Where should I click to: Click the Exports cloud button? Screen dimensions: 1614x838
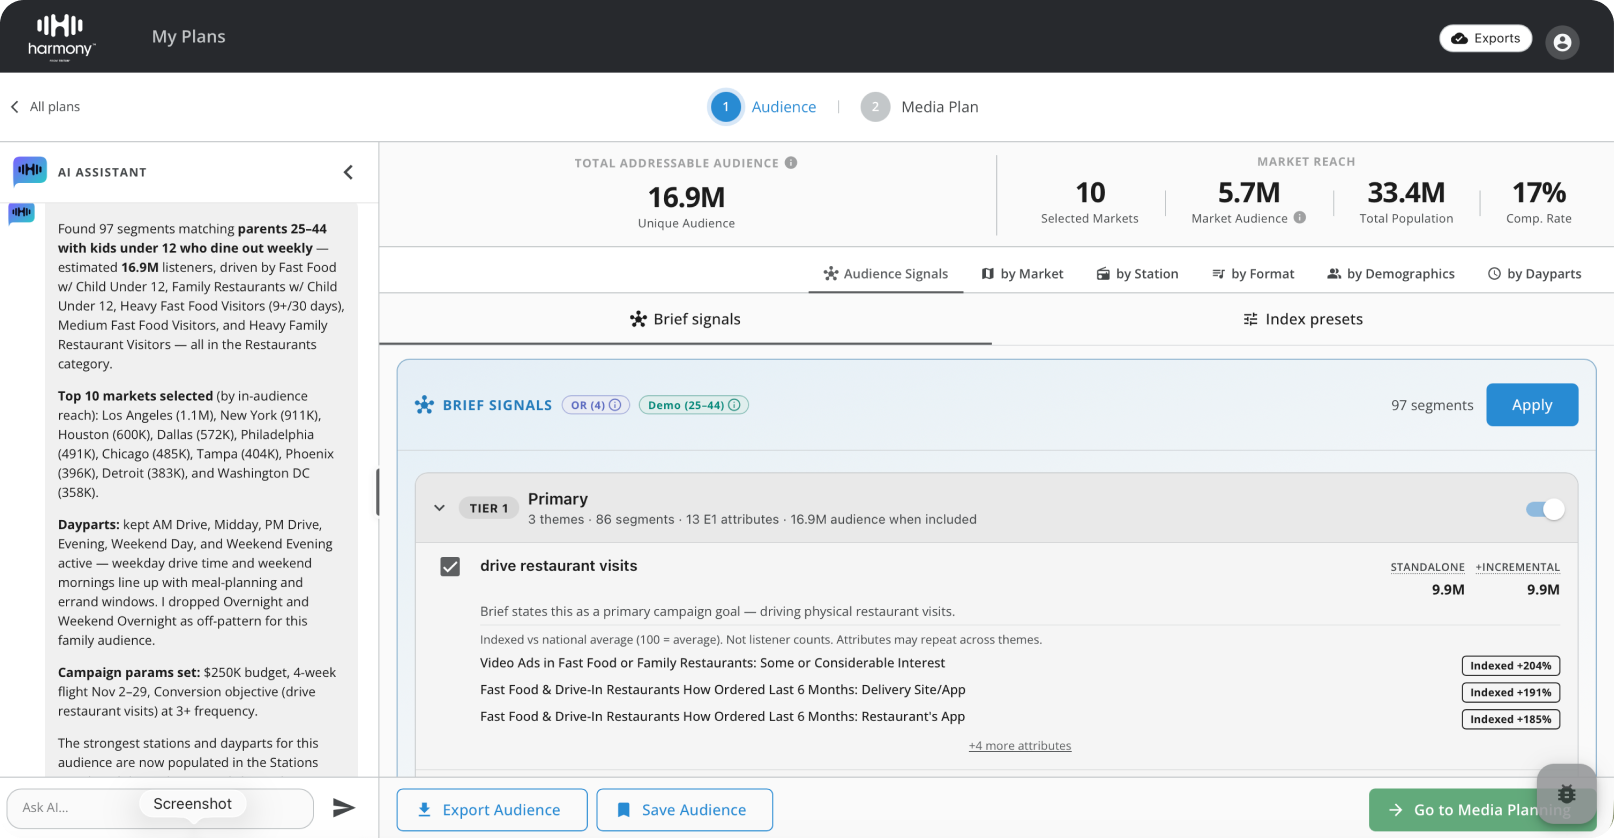click(1485, 38)
